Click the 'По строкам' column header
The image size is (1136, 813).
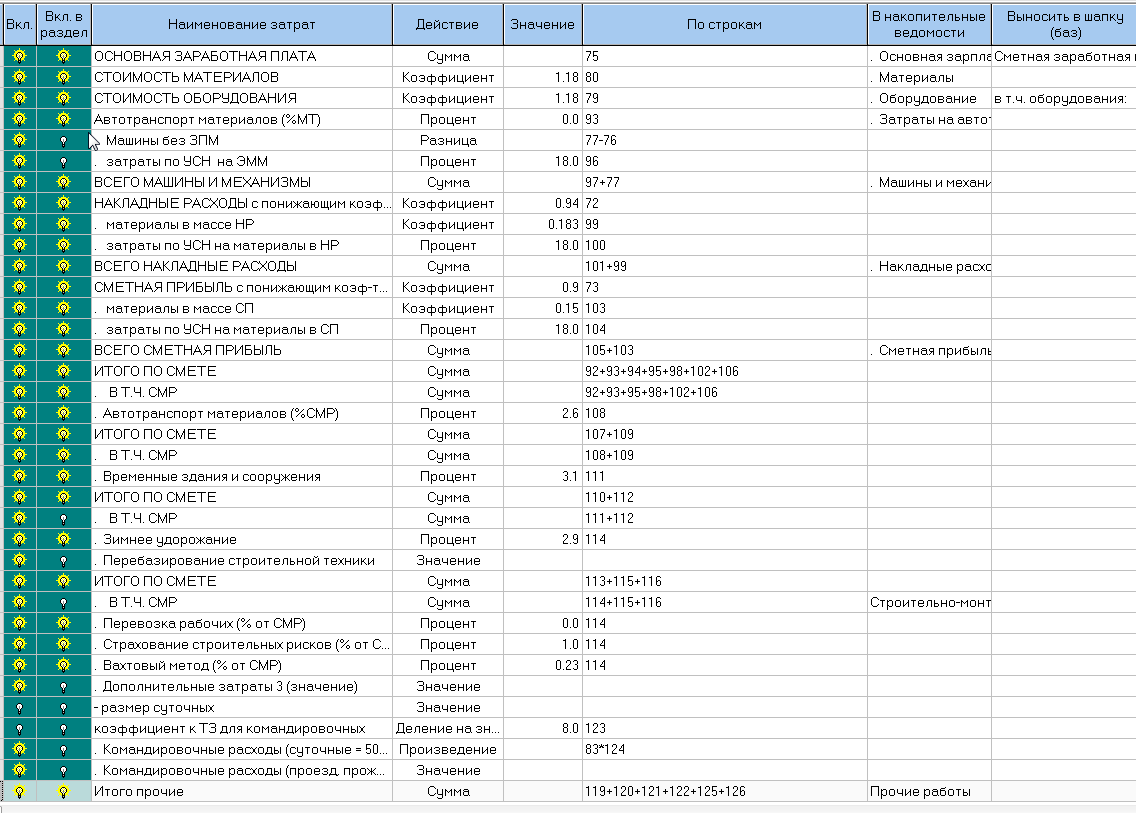tap(724, 24)
